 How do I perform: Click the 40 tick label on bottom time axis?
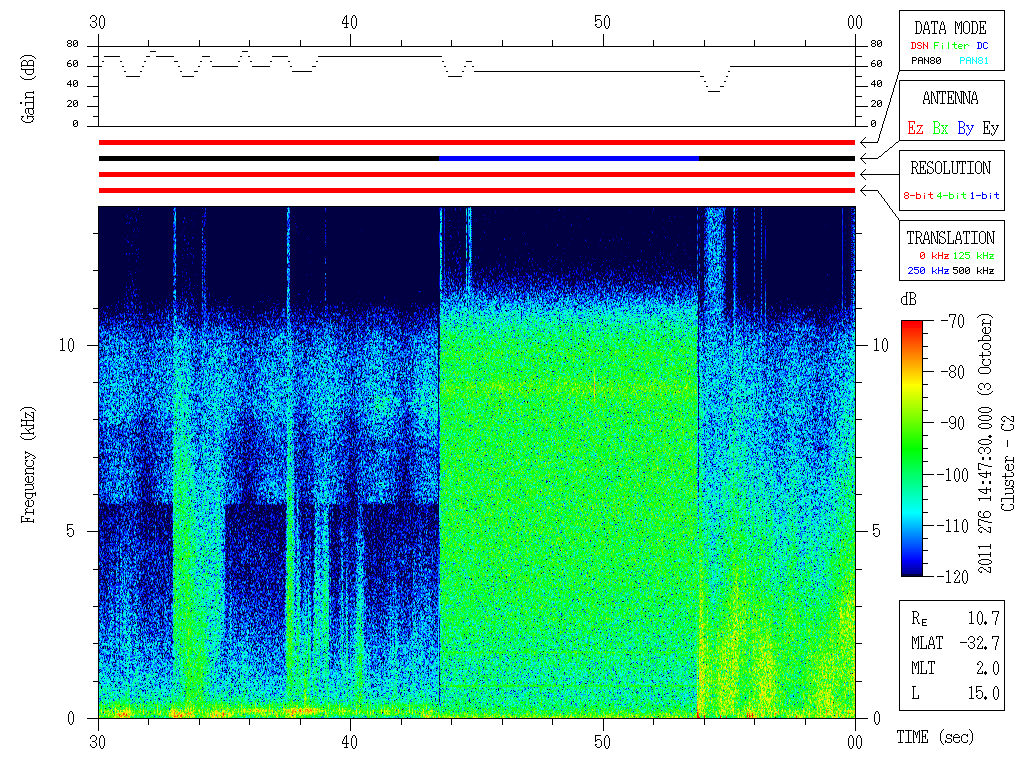coord(350,742)
